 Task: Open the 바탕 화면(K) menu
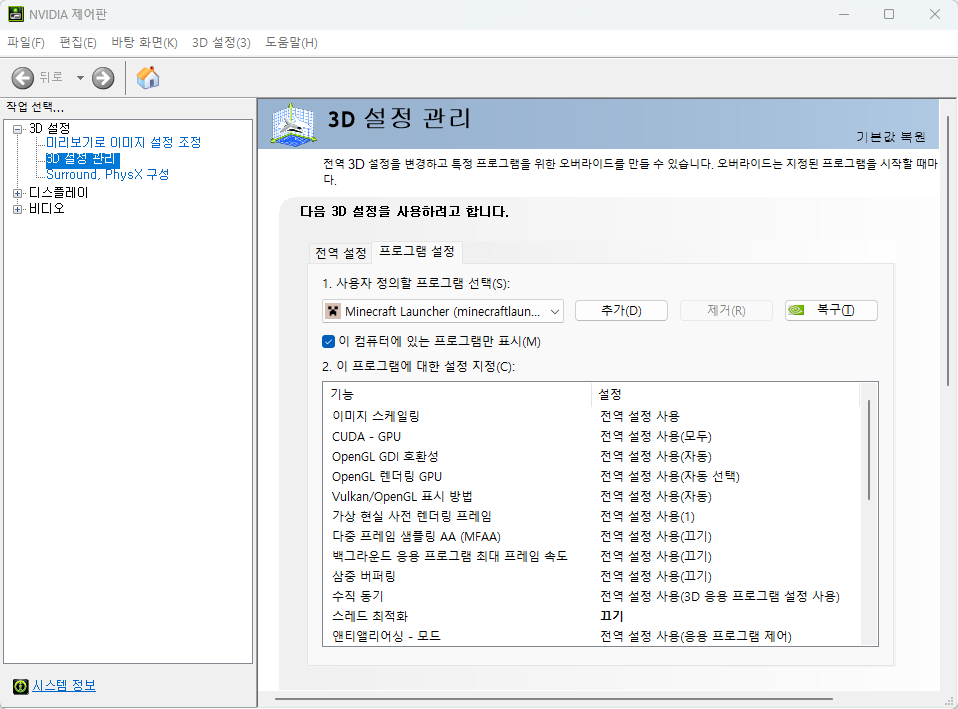click(x=144, y=43)
